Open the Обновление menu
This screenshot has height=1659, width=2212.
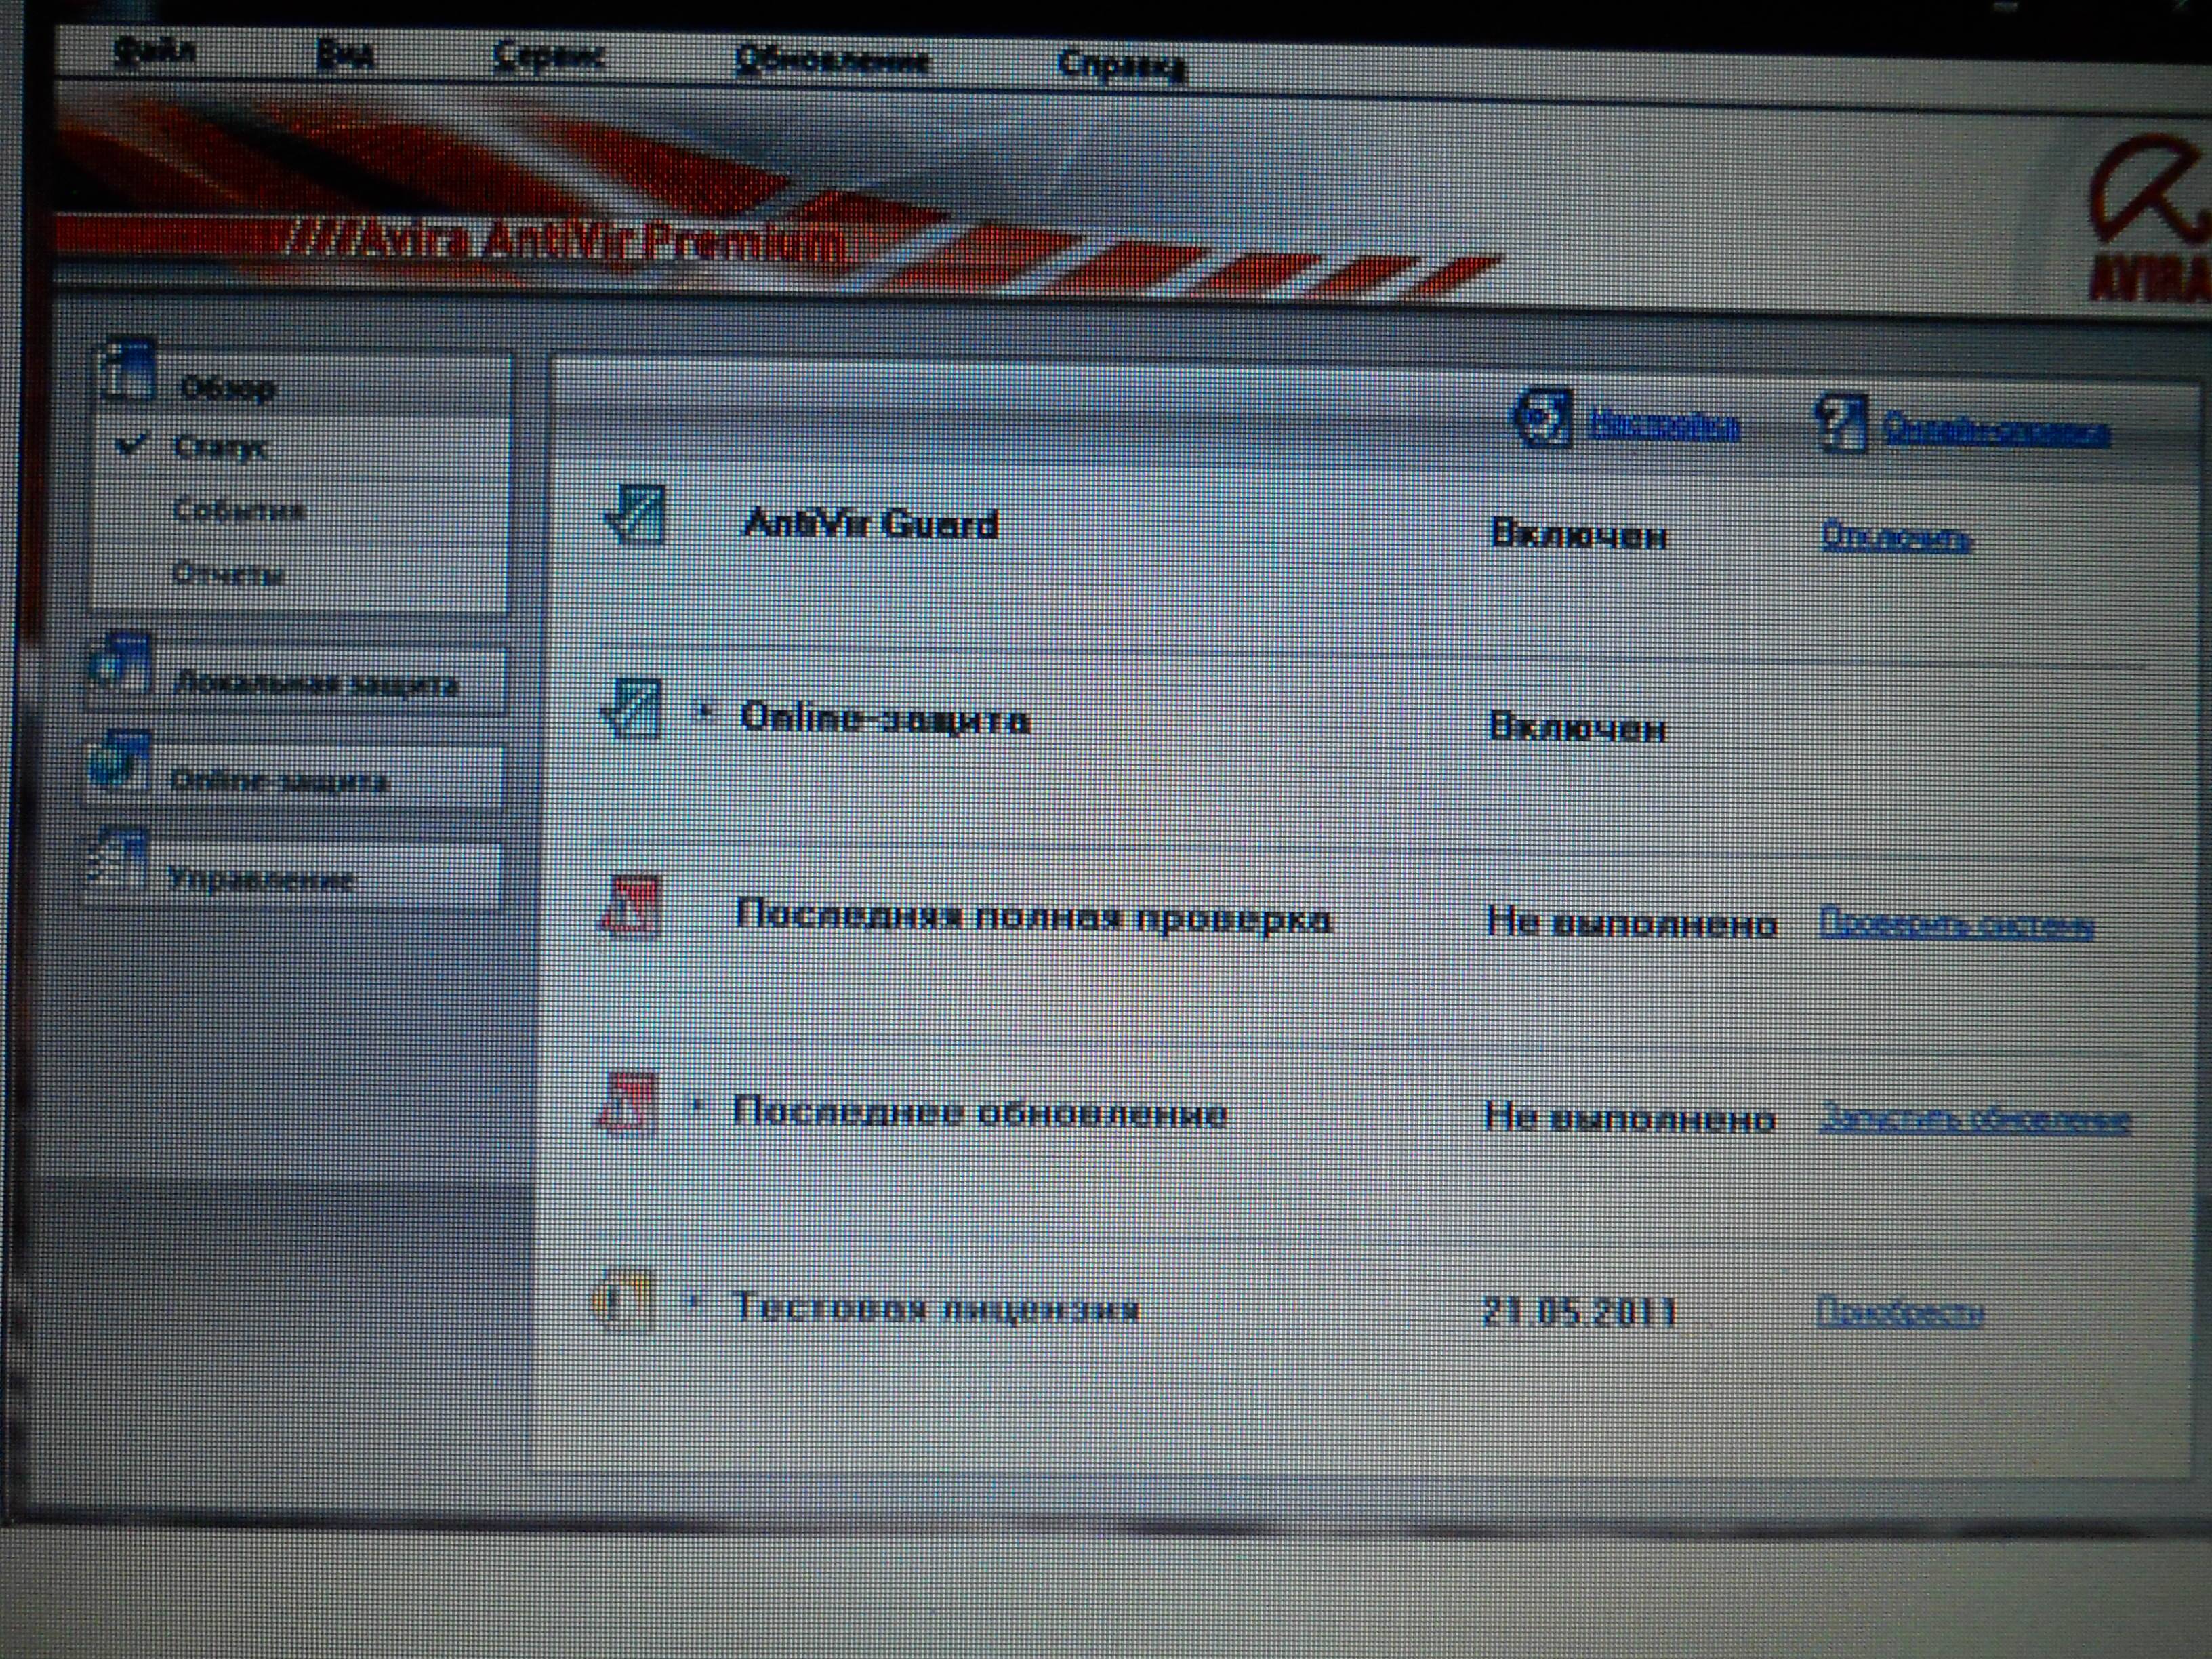coord(832,61)
